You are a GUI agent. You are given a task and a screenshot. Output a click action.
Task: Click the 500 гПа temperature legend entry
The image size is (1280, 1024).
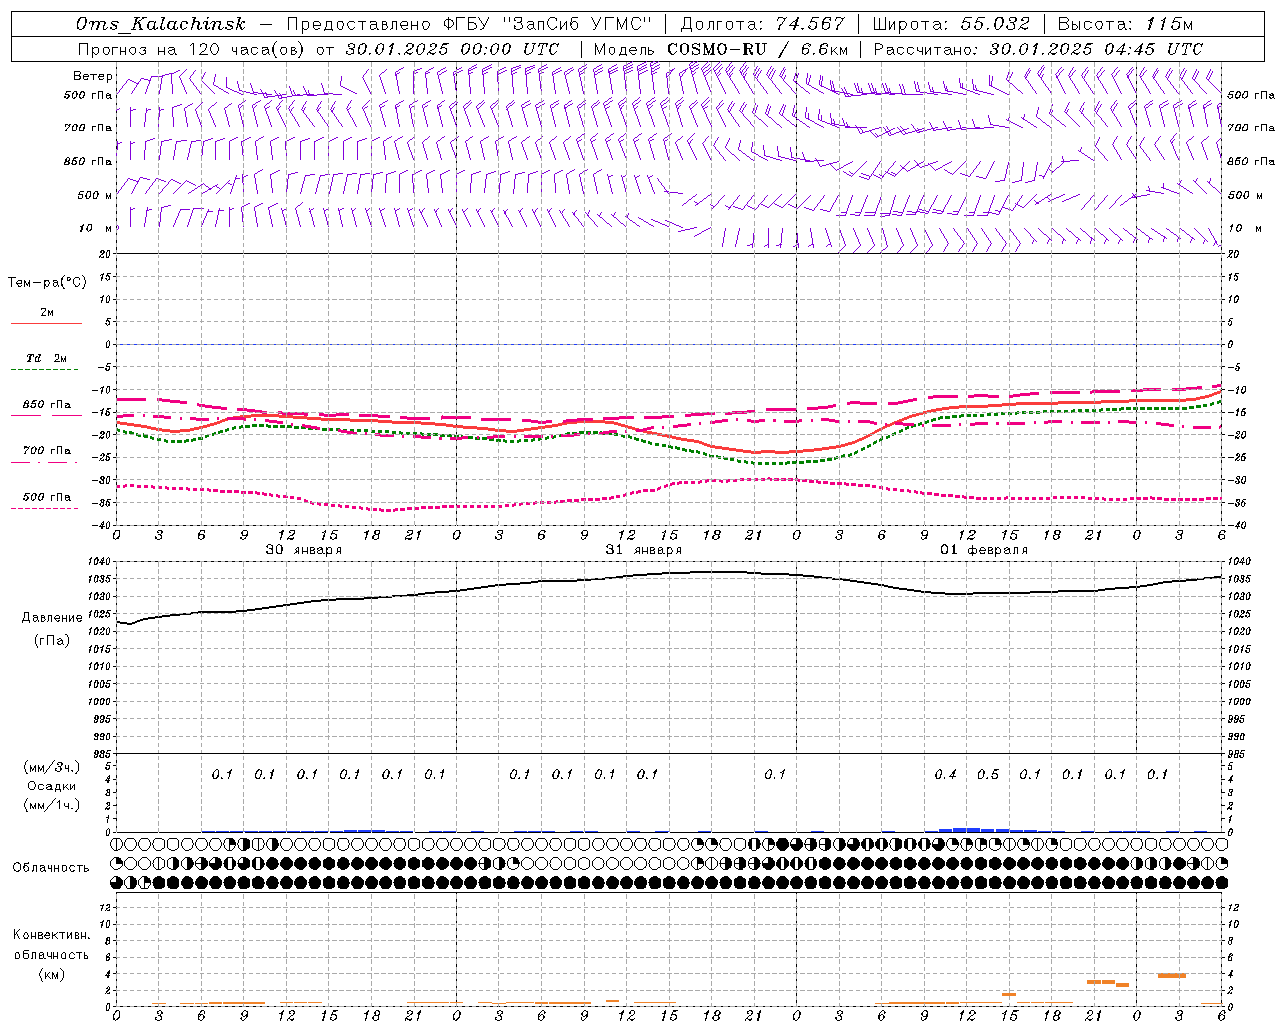click(x=46, y=499)
